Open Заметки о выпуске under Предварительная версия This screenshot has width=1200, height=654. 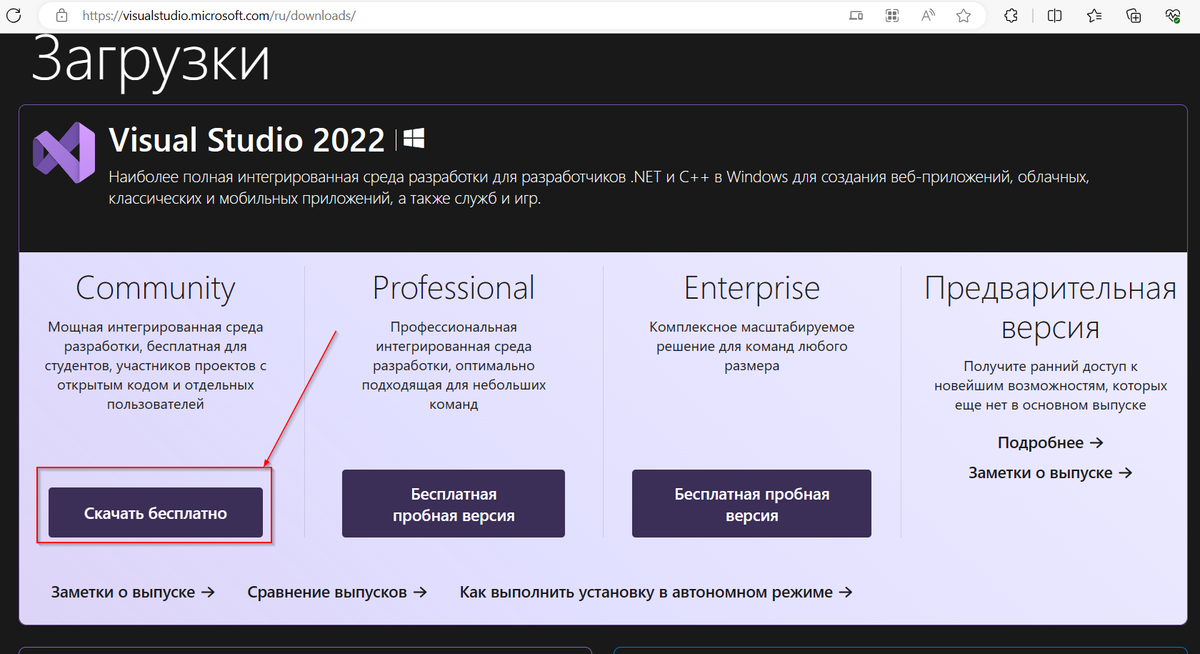pos(1050,472)
